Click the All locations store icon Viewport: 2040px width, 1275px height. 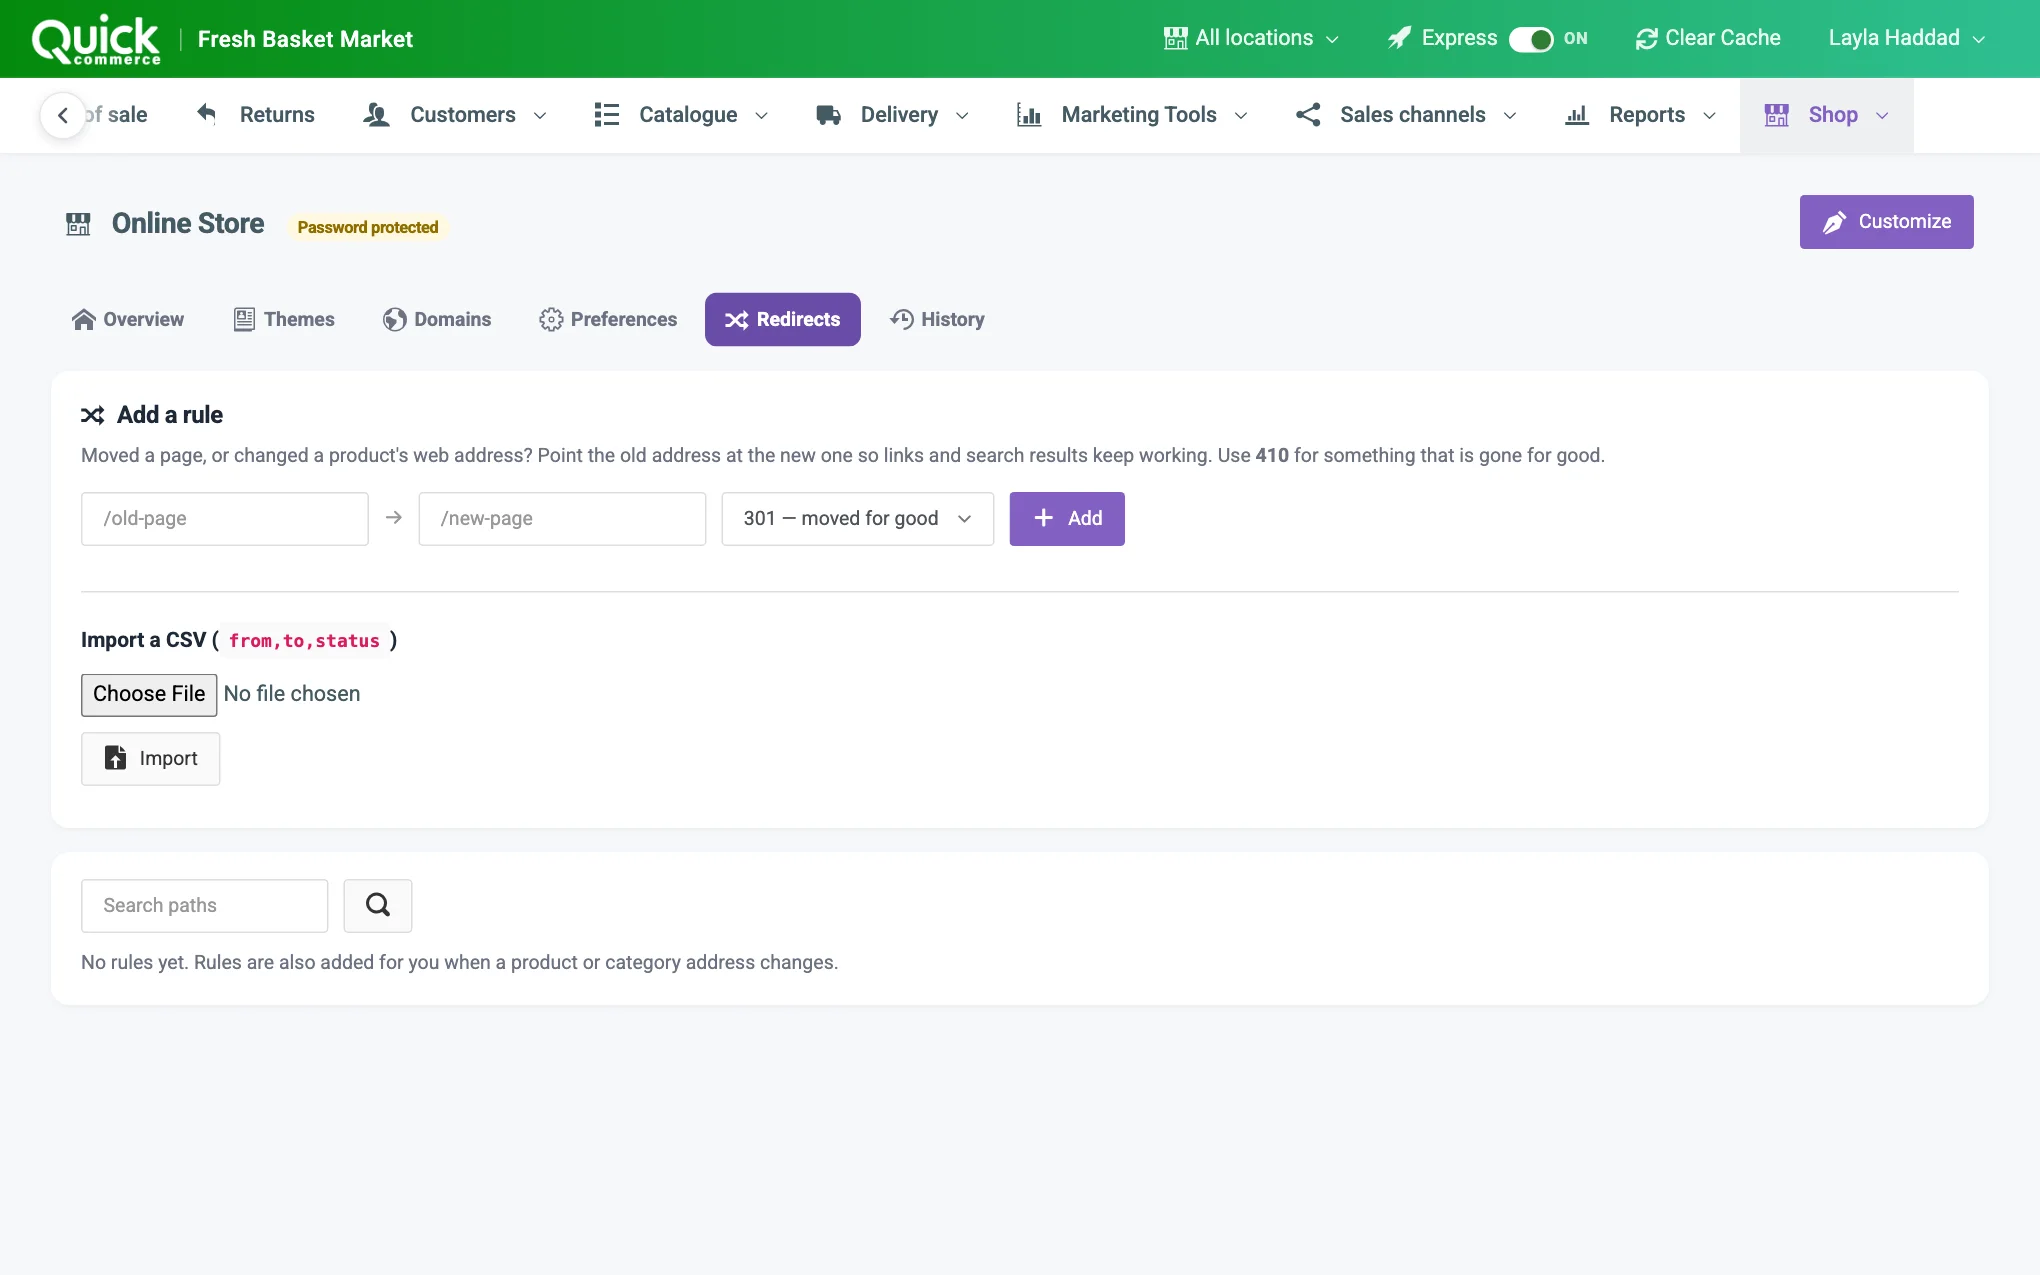(x=1176, y=38)
